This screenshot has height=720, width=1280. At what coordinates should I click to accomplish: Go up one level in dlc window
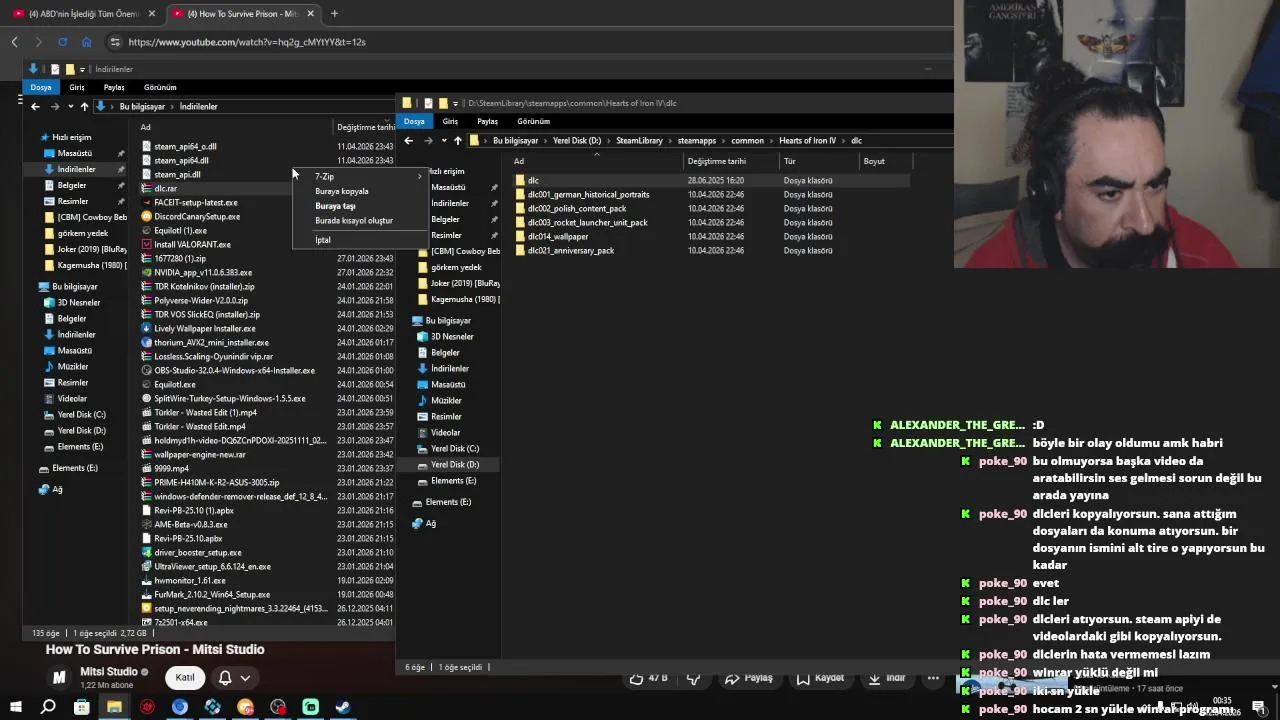point(457,141)
